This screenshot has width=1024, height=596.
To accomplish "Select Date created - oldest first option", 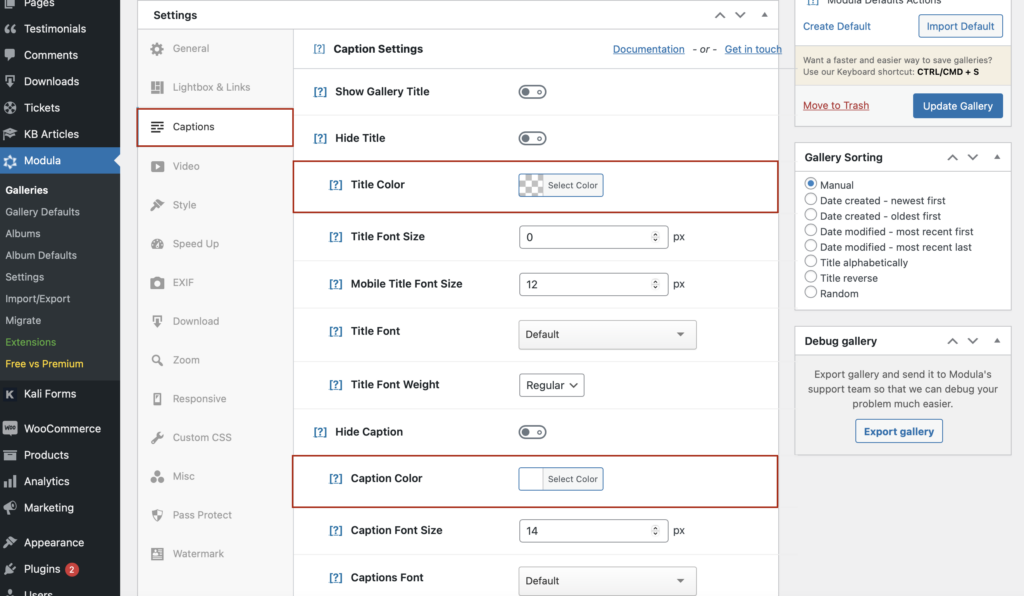I will [810, 215].
